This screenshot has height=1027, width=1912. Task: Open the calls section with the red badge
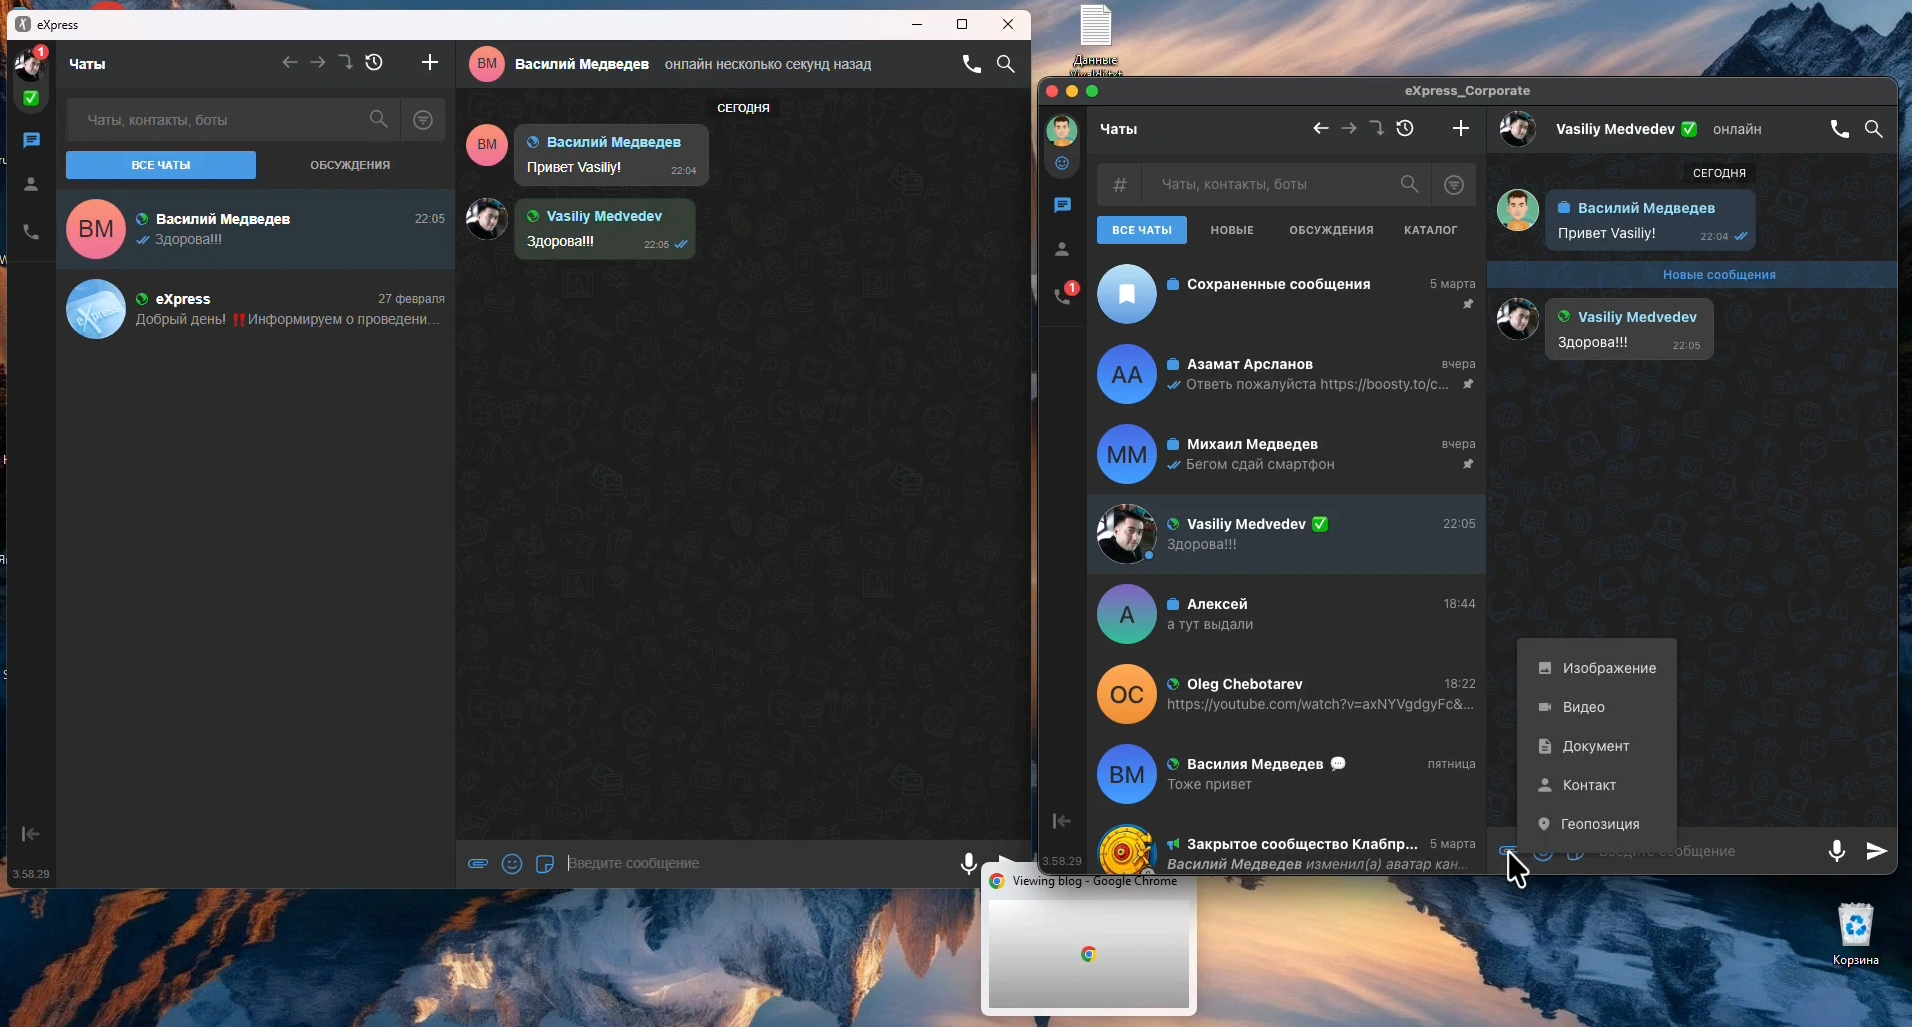[x=1063, y=296]
